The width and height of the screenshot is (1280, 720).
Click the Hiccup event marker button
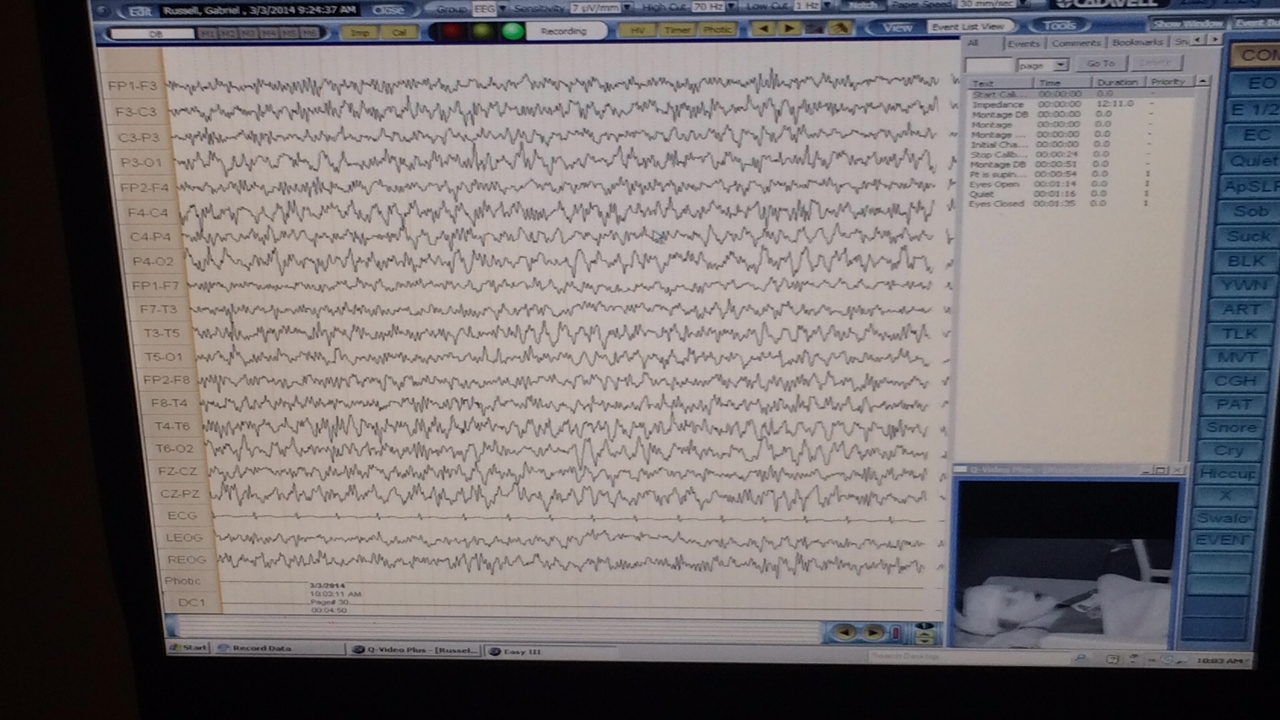click(1227, 473)
